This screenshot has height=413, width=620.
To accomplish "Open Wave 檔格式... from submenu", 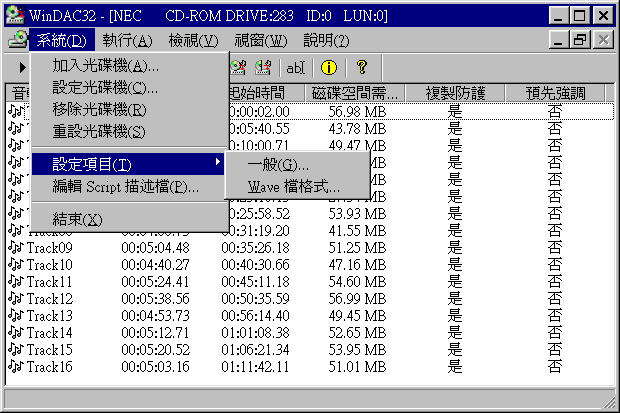I will click(297, 186).
